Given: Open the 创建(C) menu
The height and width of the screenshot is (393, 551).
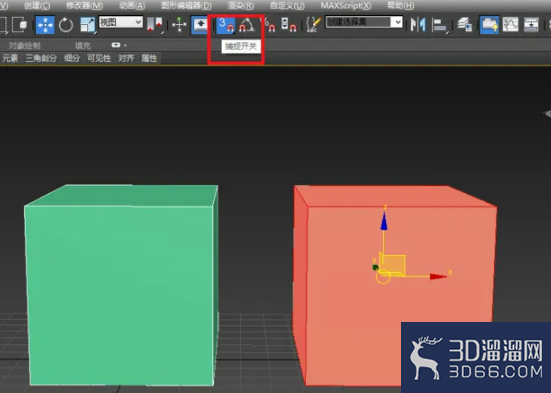Looking at the screenshot, I should (37, 5).
